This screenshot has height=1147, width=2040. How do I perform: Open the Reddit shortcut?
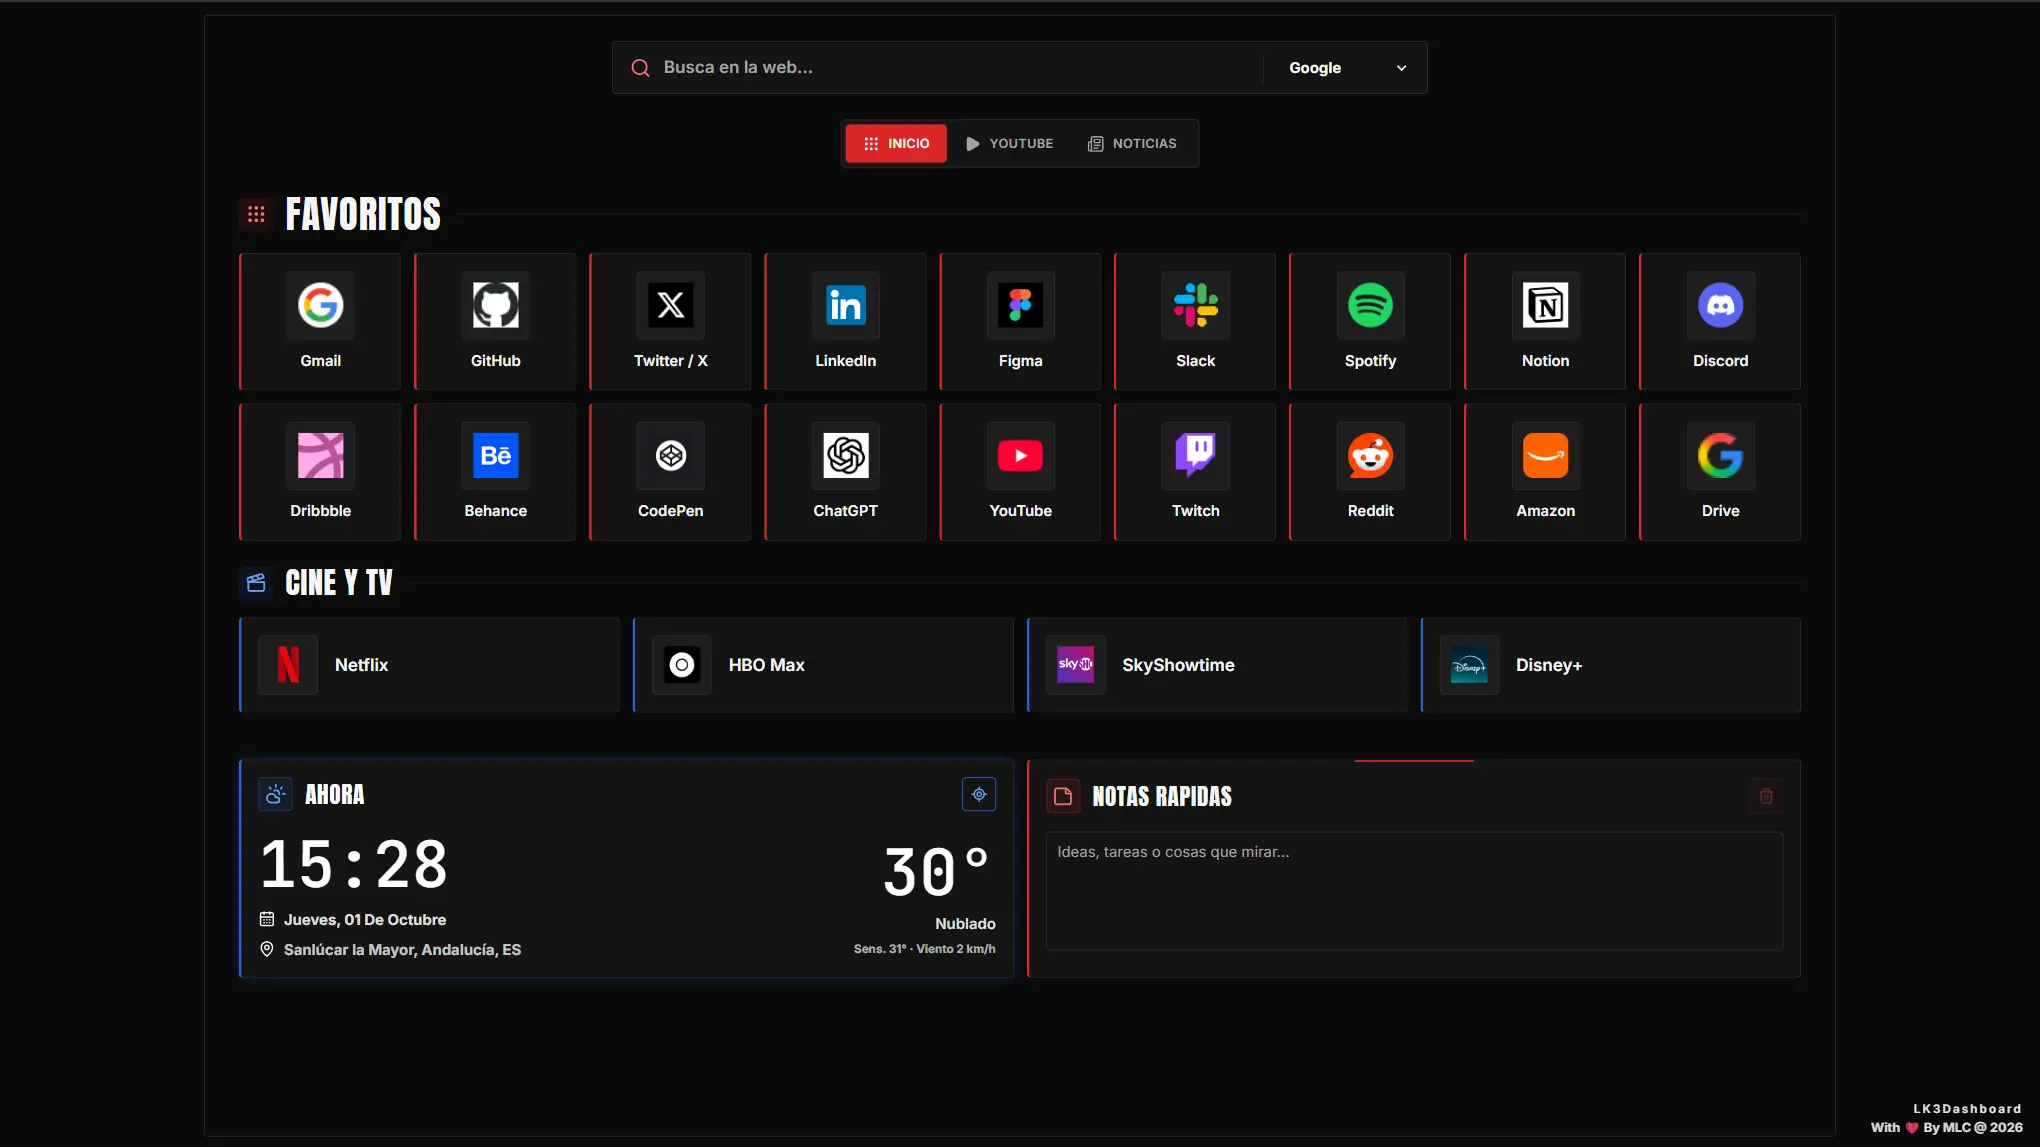click(x=1370, y=472)
